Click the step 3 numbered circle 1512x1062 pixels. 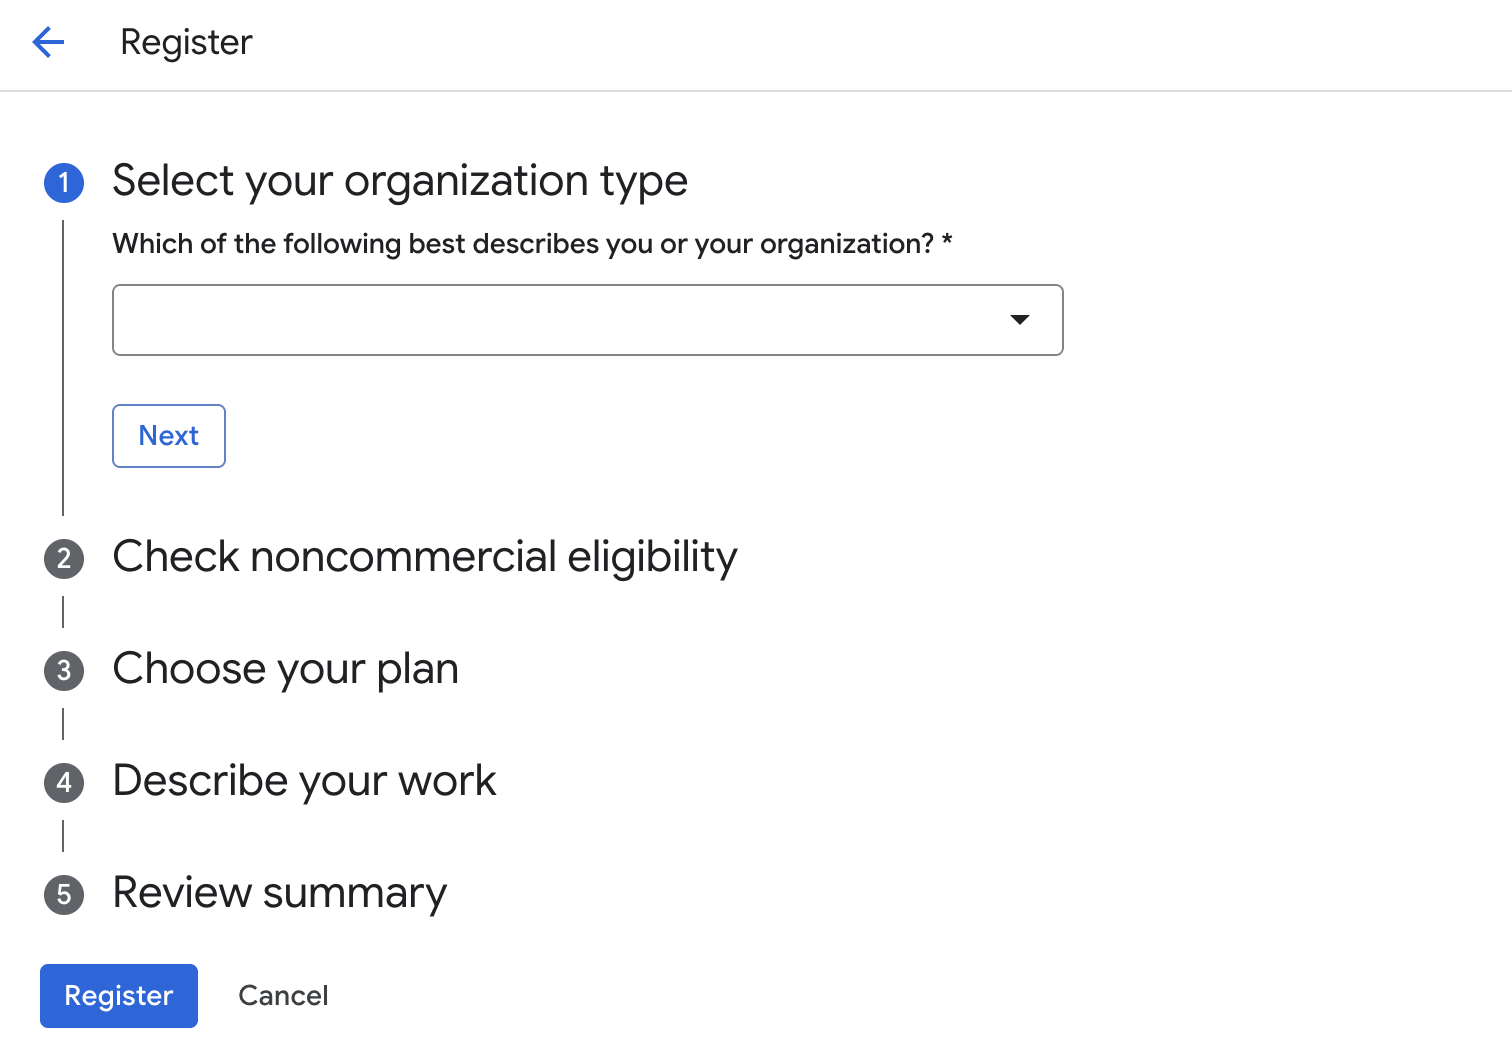tap(64, 670)
